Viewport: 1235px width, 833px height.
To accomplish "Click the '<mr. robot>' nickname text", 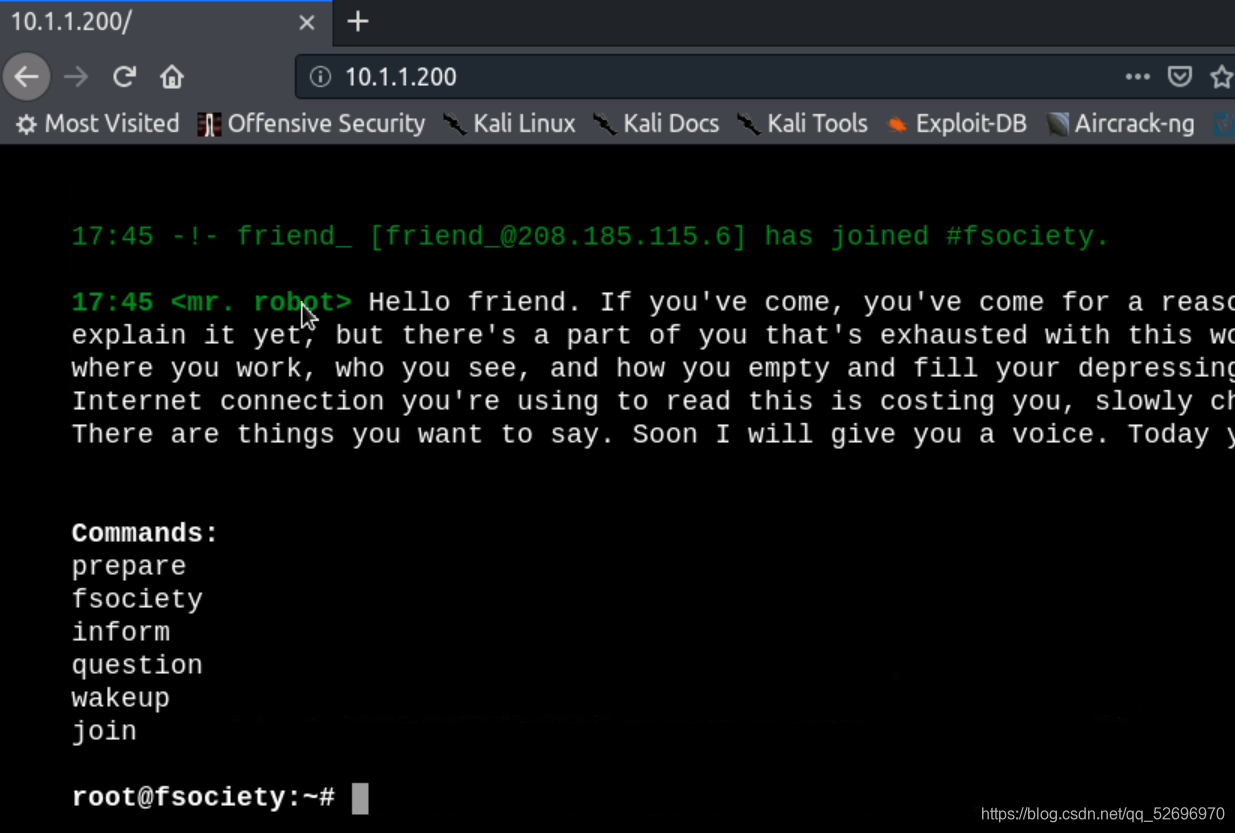I will 261,302.
